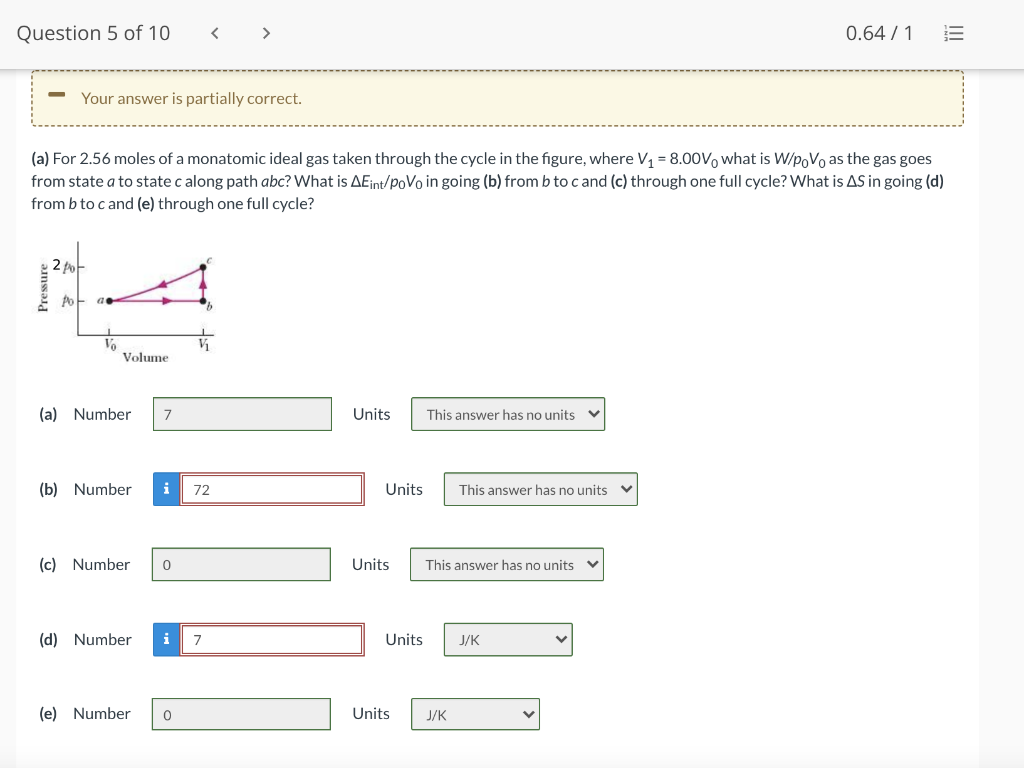Click the score display showing 0.64 / 1

[x=878, y=32]
